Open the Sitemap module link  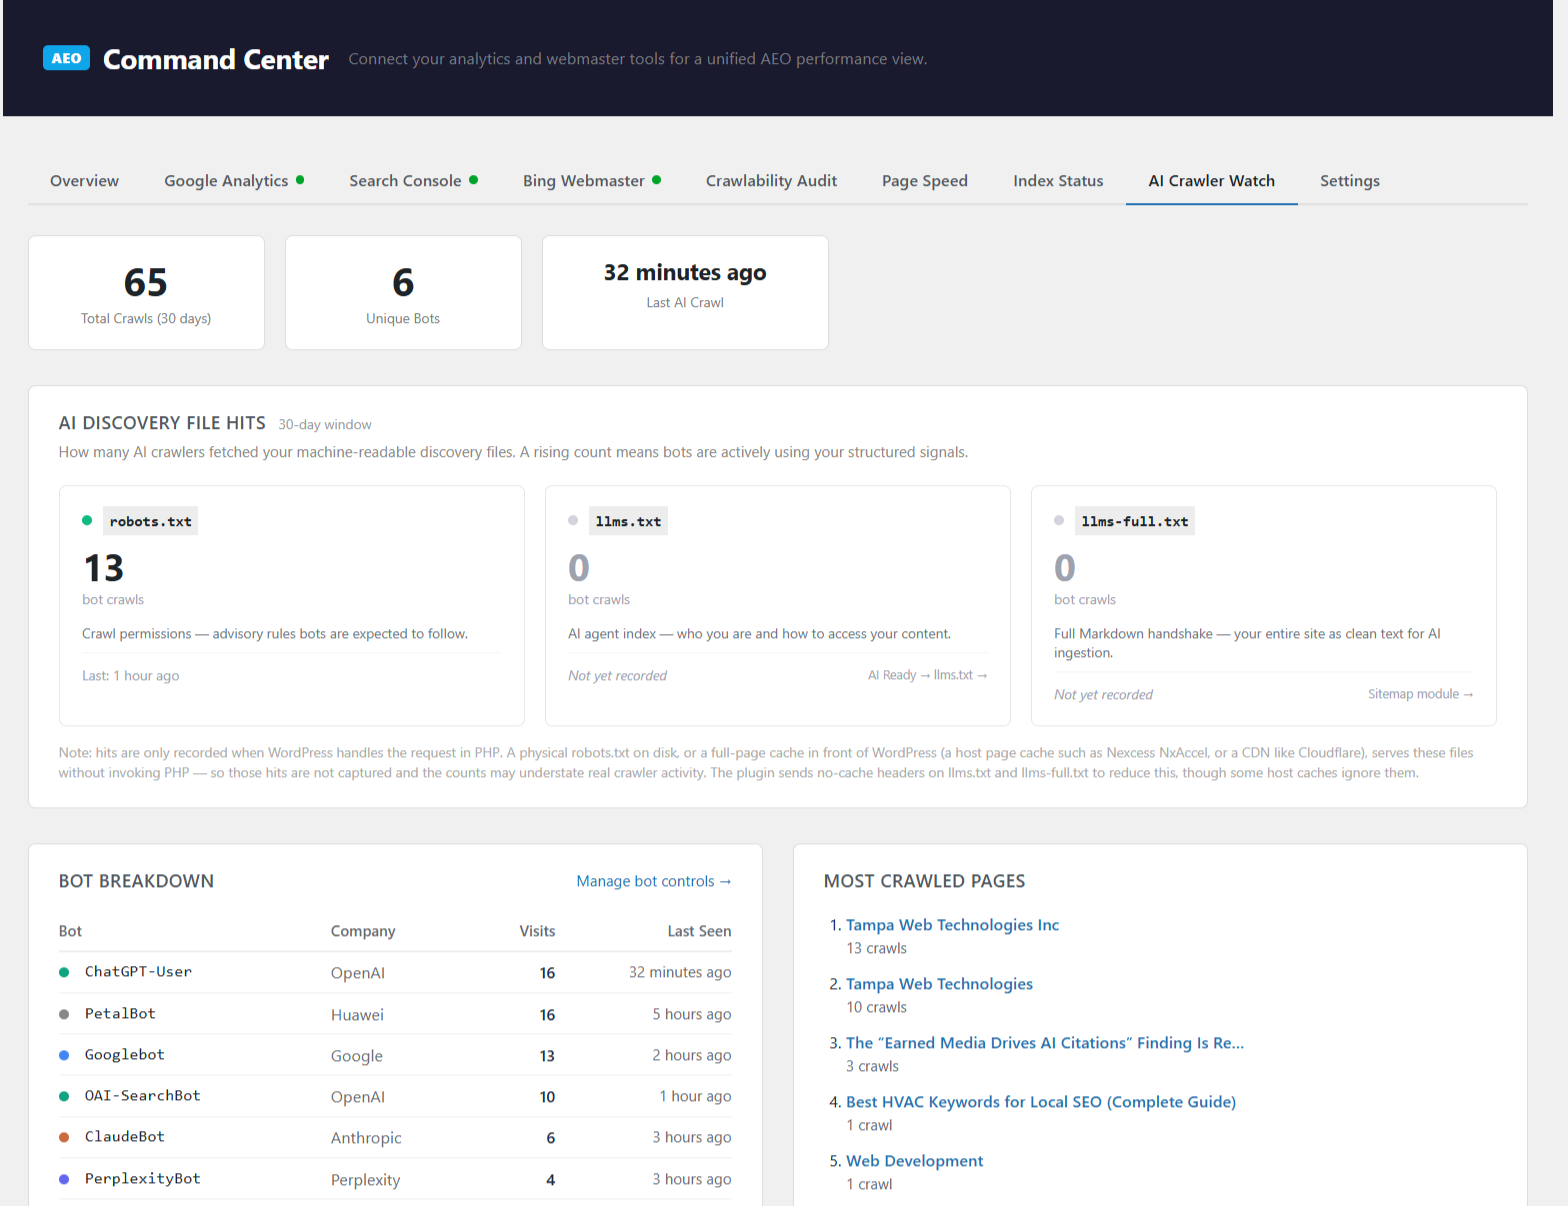point(1420,694)
